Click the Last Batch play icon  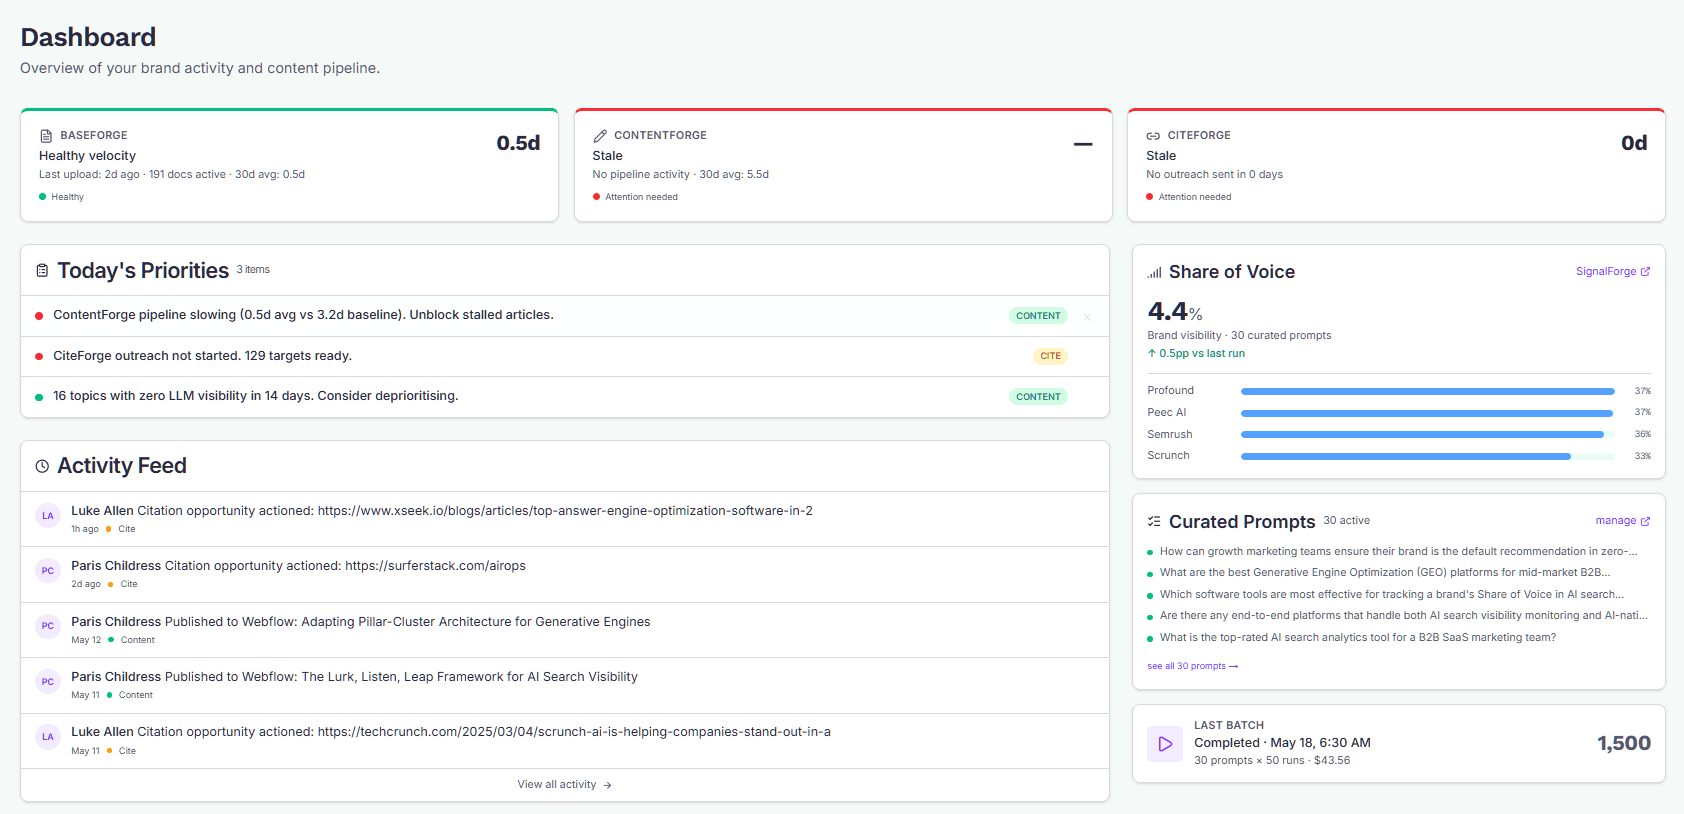(x=1165, y=744)
